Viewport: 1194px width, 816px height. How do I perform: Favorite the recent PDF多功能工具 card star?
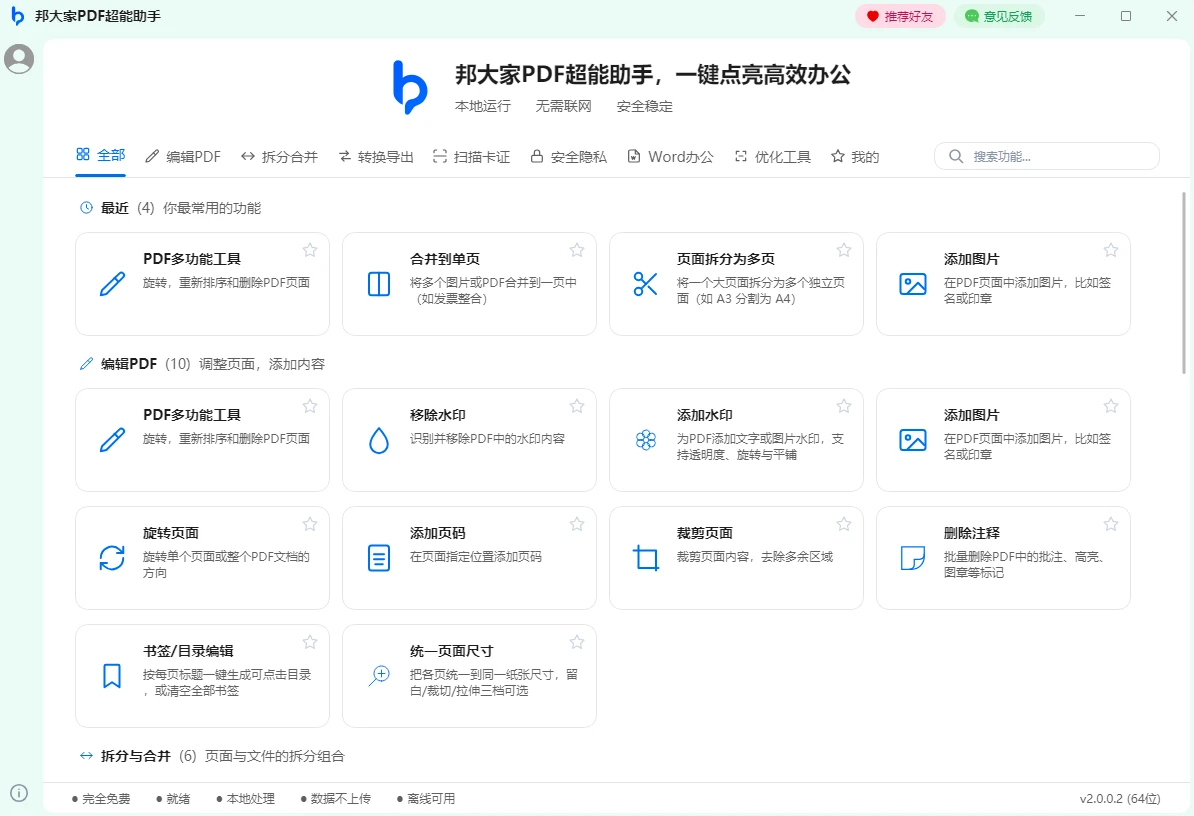coord(310,250)
